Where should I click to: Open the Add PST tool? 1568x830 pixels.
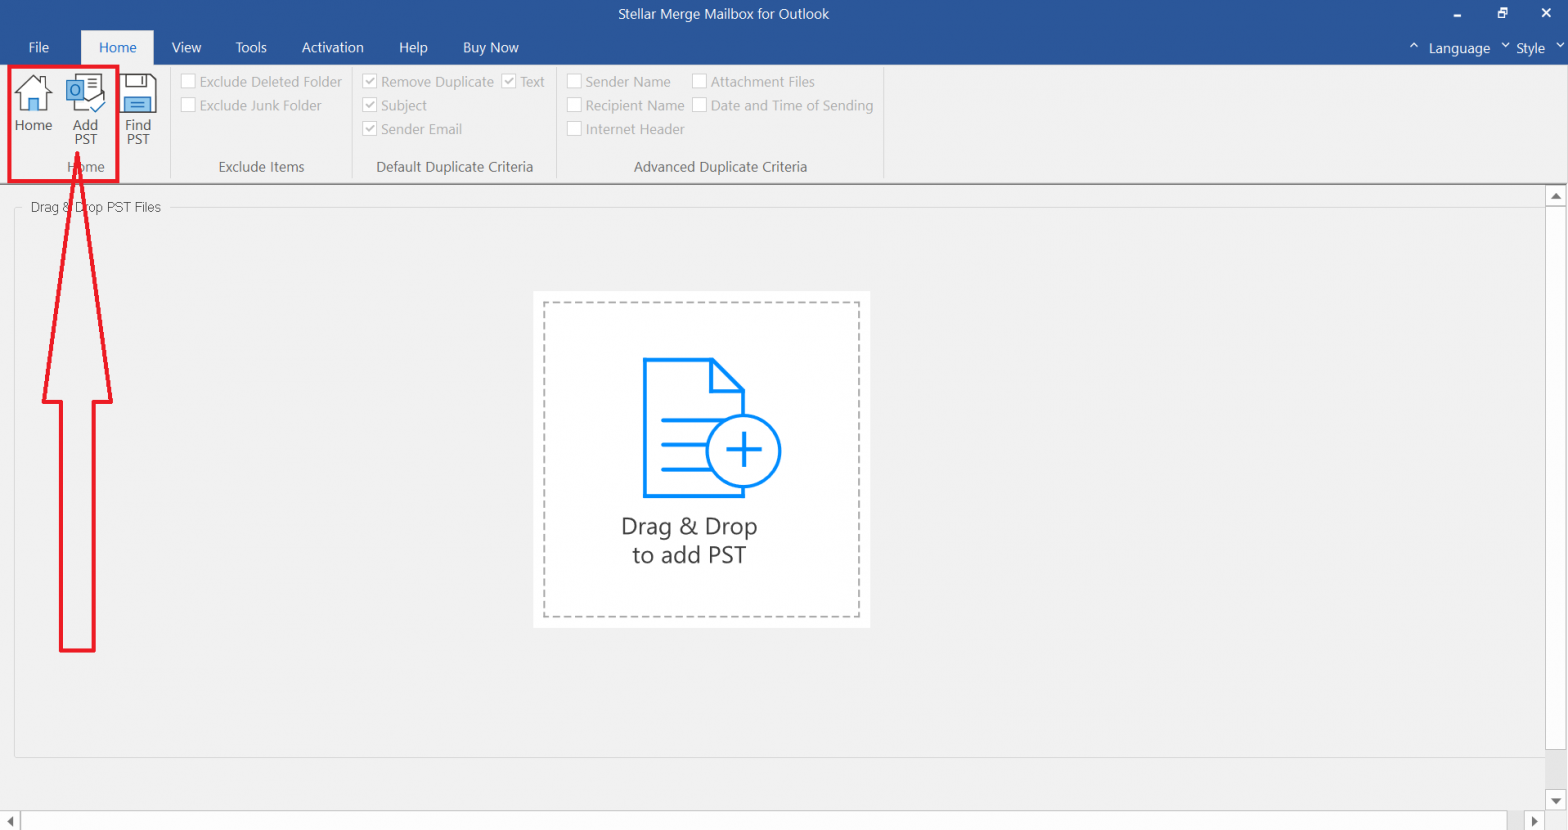coord(86,110)
